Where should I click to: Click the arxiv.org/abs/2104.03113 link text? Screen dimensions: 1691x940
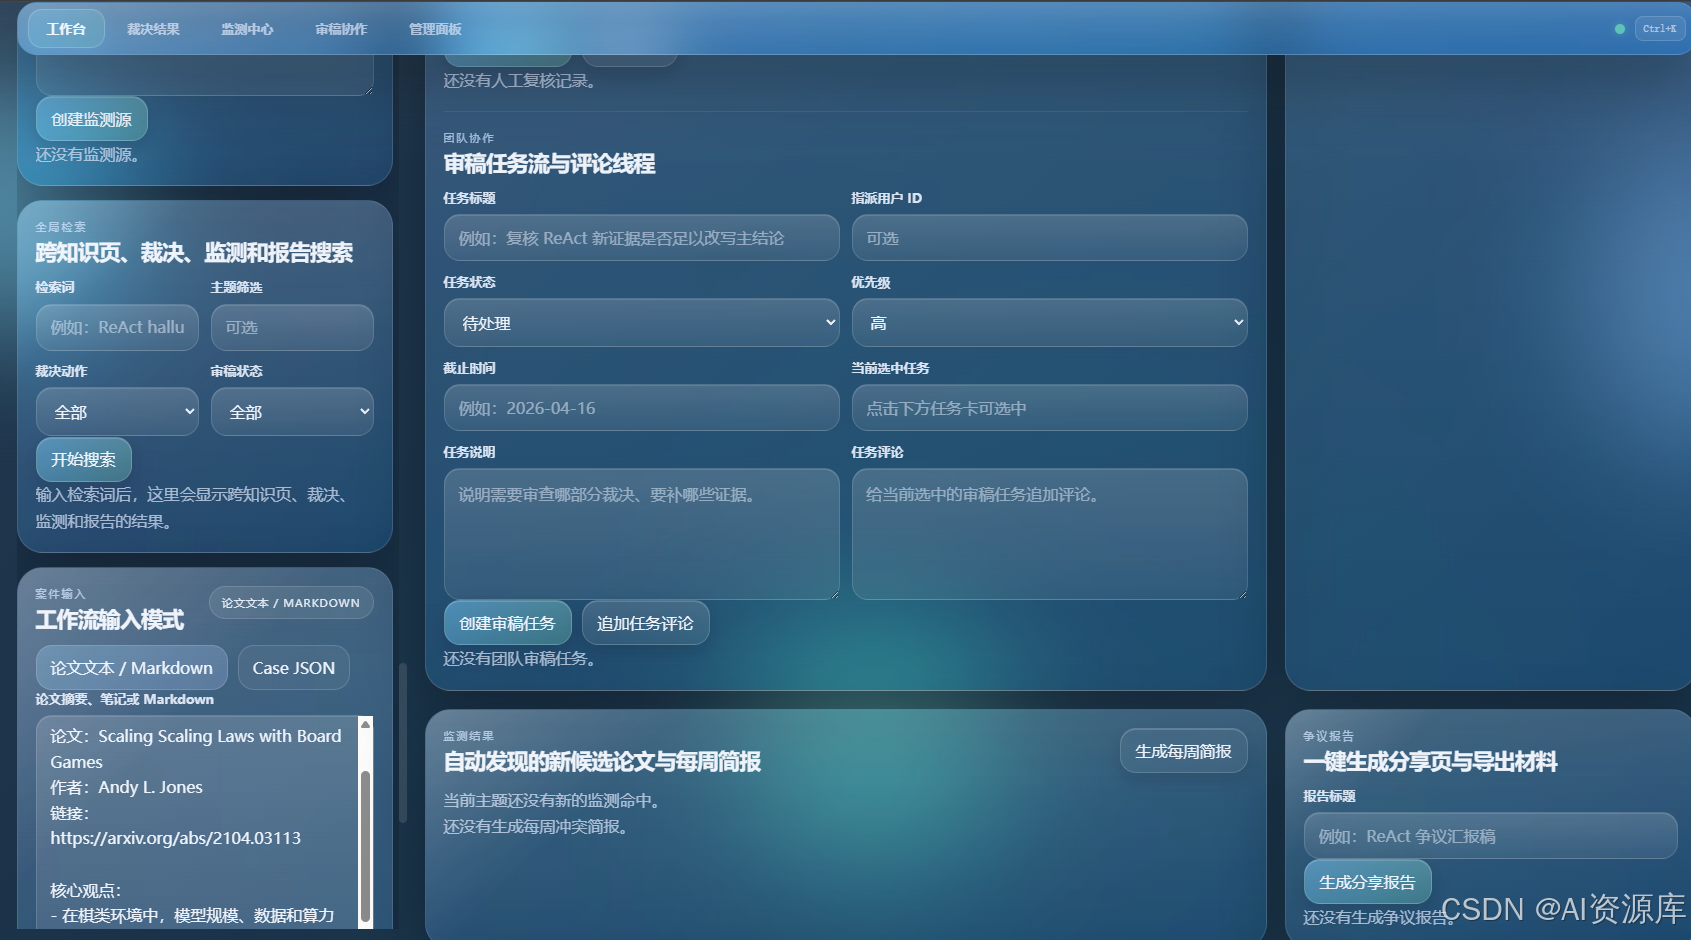point(176,838)
